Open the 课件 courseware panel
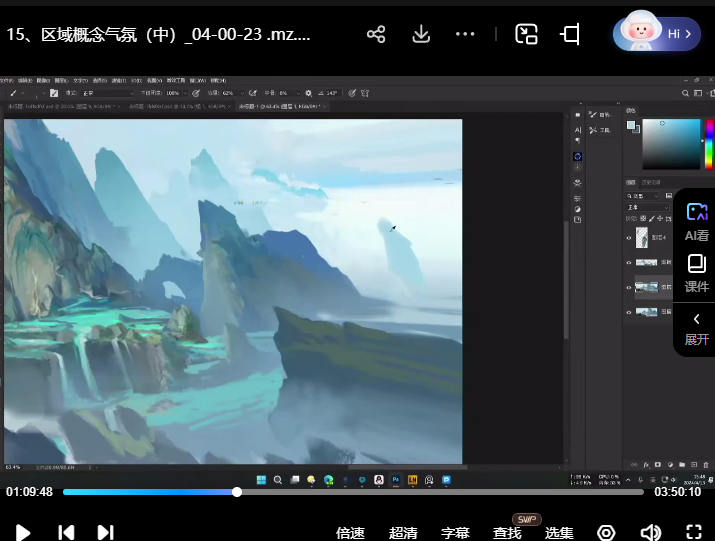The image size is (715, 541). coord(696,273)
